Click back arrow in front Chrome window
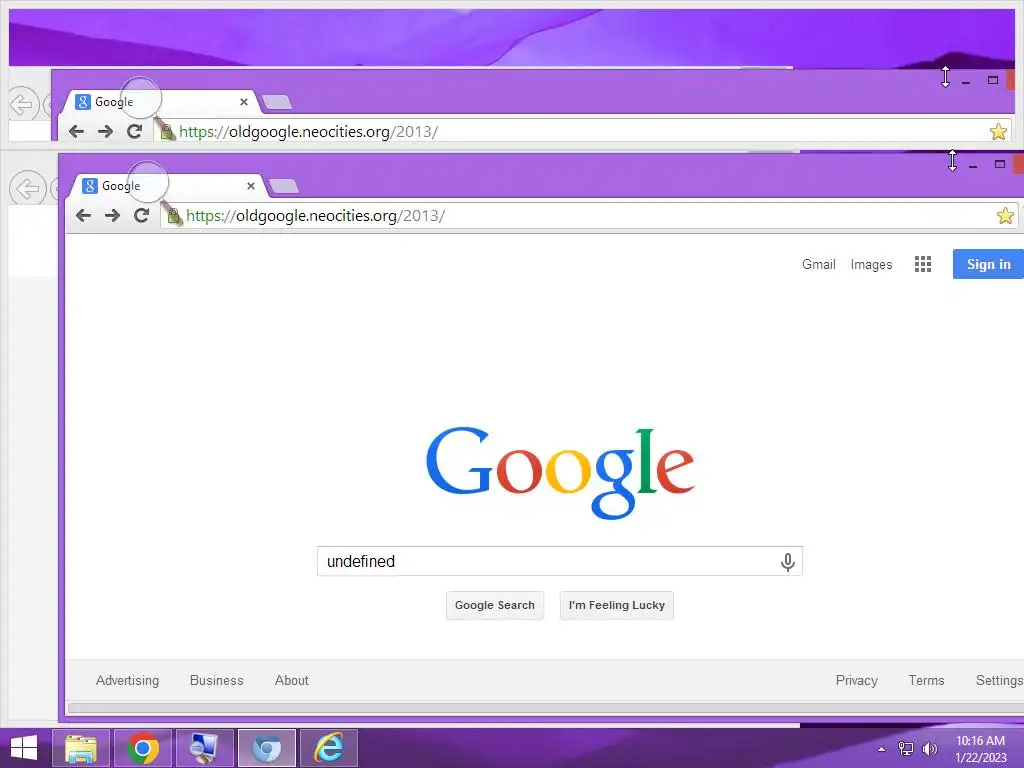 coord(83,216)
